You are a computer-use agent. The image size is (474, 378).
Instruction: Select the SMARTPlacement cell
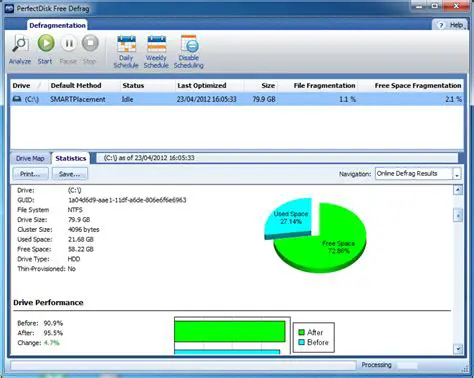[78, 99]
